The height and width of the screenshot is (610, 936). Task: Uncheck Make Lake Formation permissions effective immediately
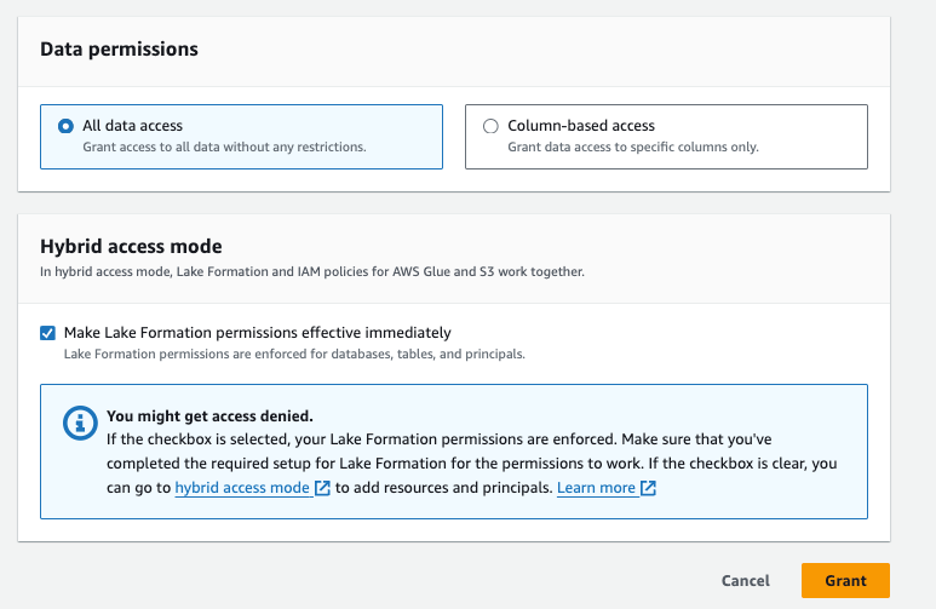pyautogui.click(x=48, y=333)
